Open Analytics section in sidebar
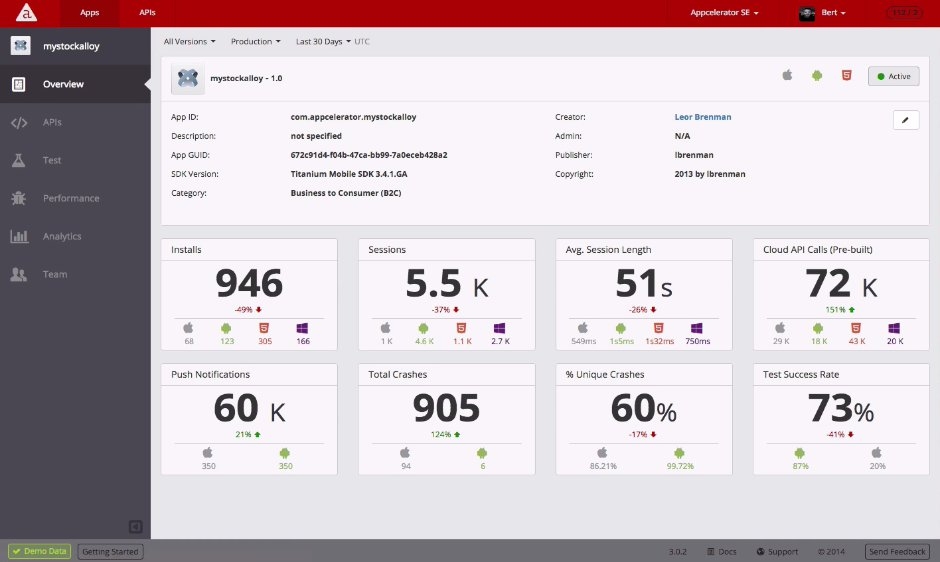The width and height of the screenshot is (940, 562). [x=75, y=236]
